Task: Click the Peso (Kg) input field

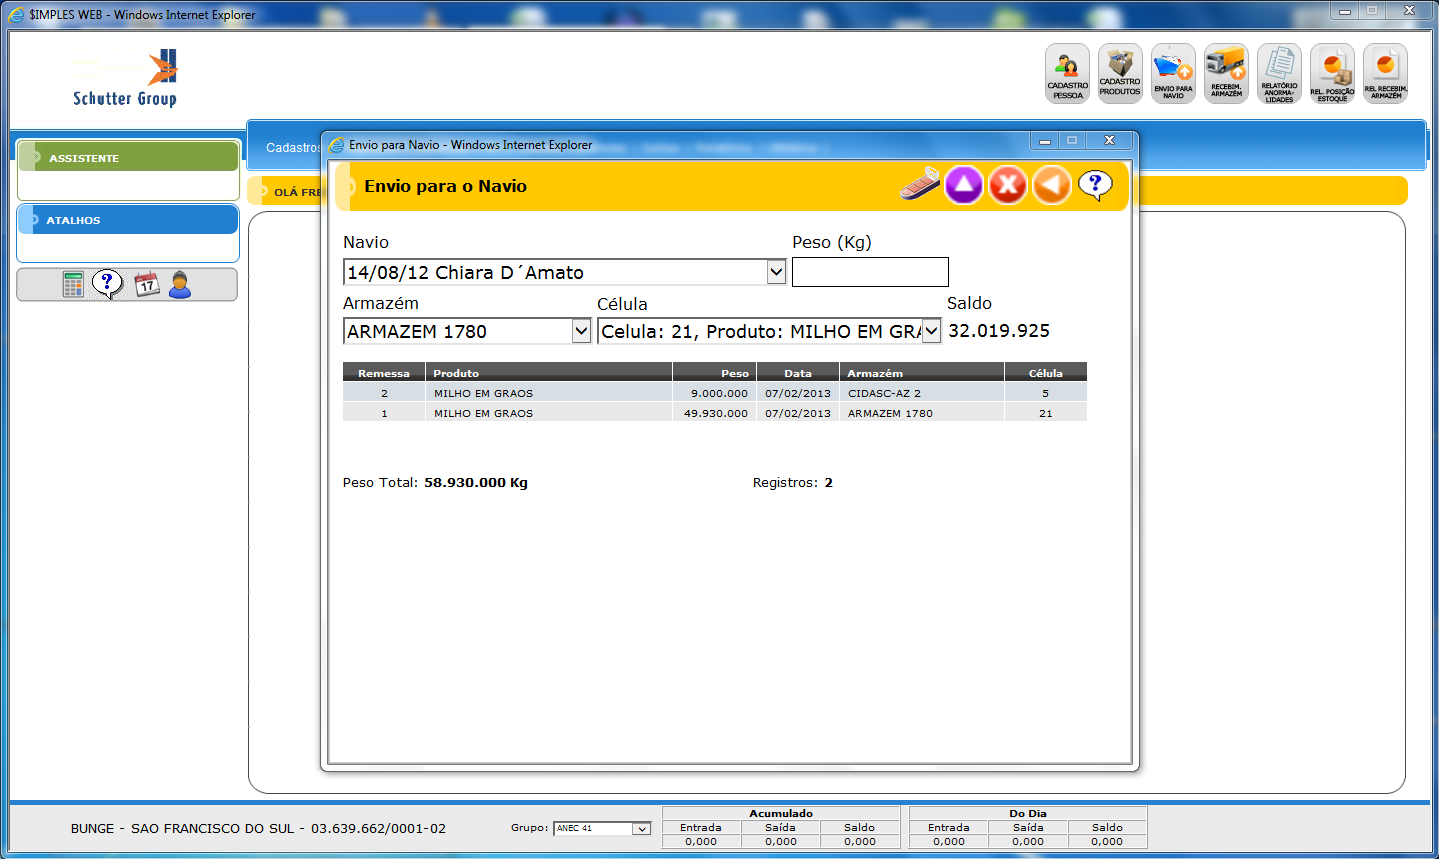Action: click(x=870, y=272)
